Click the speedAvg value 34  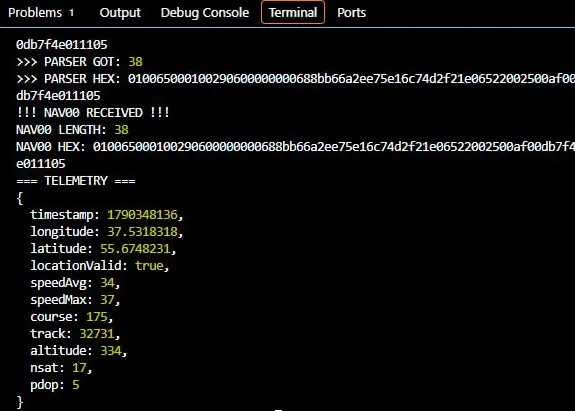click(107, 283)
